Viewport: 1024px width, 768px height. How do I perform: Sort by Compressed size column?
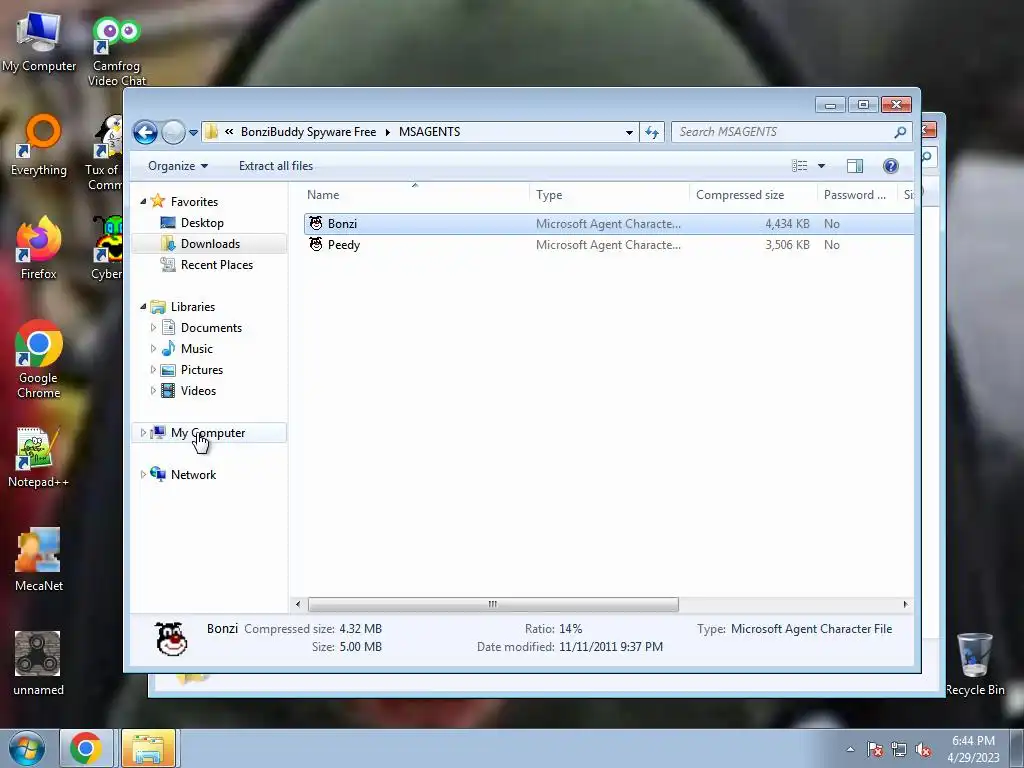pos(753,195)
